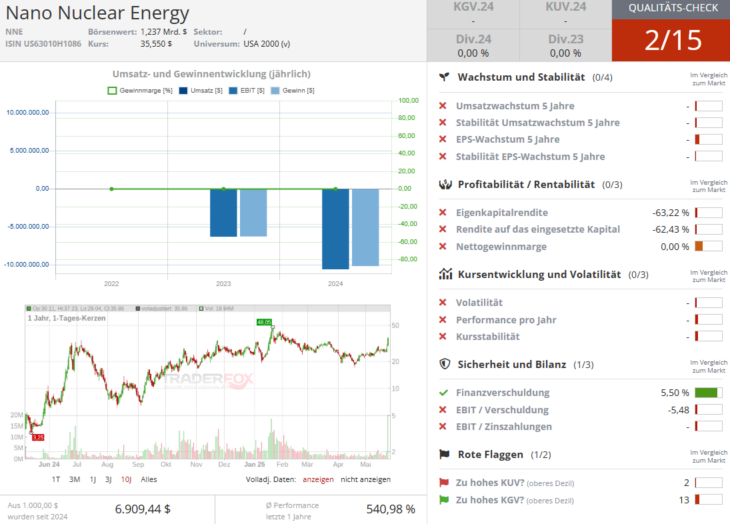Click the Rote Flaggen black flag icon
730x524 pixels.
coord(445,454)
